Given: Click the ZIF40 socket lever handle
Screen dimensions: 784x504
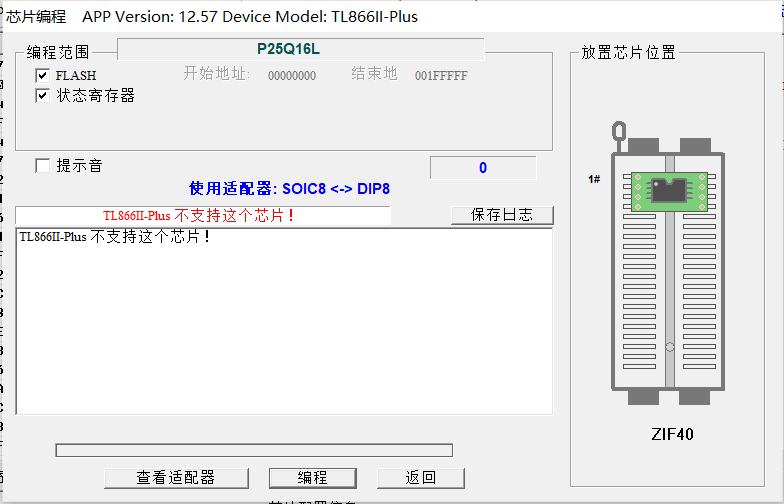Looking at the screenshot, I should 620,134.
